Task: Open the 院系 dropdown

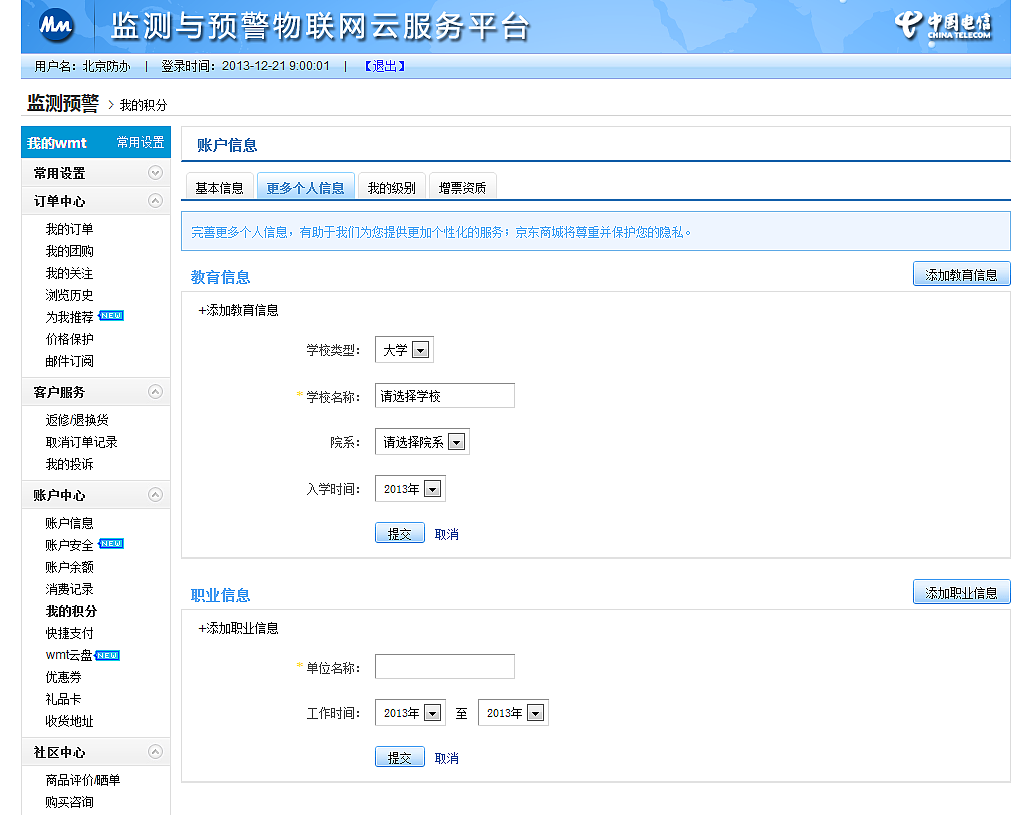Action: tap(422, 441)
